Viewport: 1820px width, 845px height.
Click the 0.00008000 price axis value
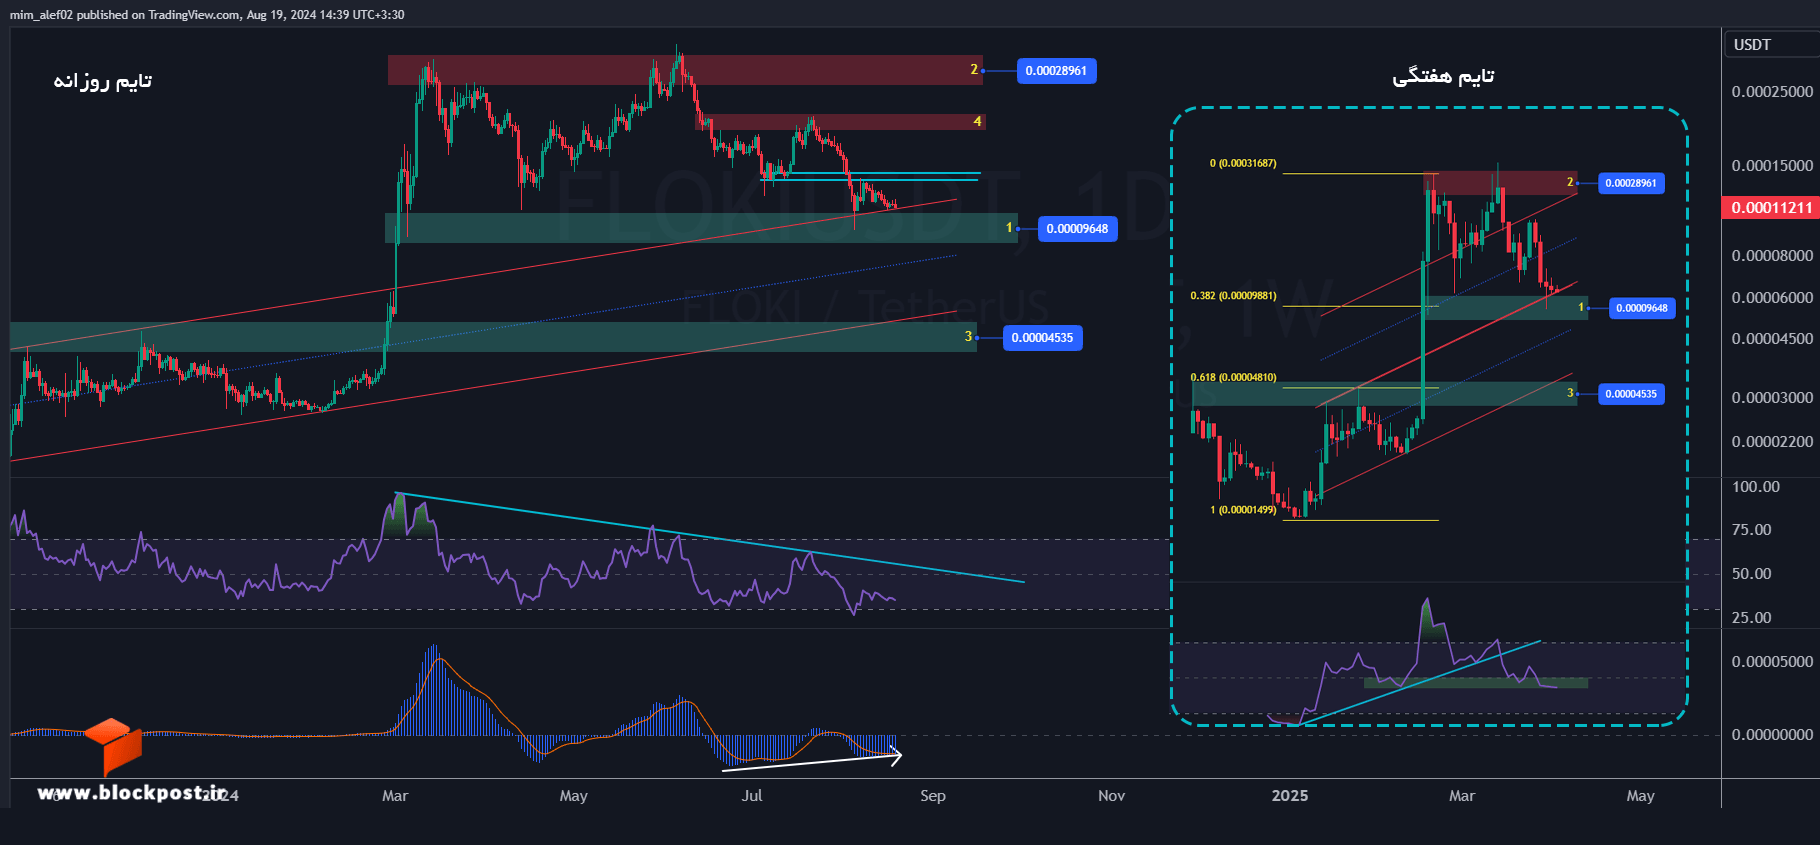(x=1772, y=256)
